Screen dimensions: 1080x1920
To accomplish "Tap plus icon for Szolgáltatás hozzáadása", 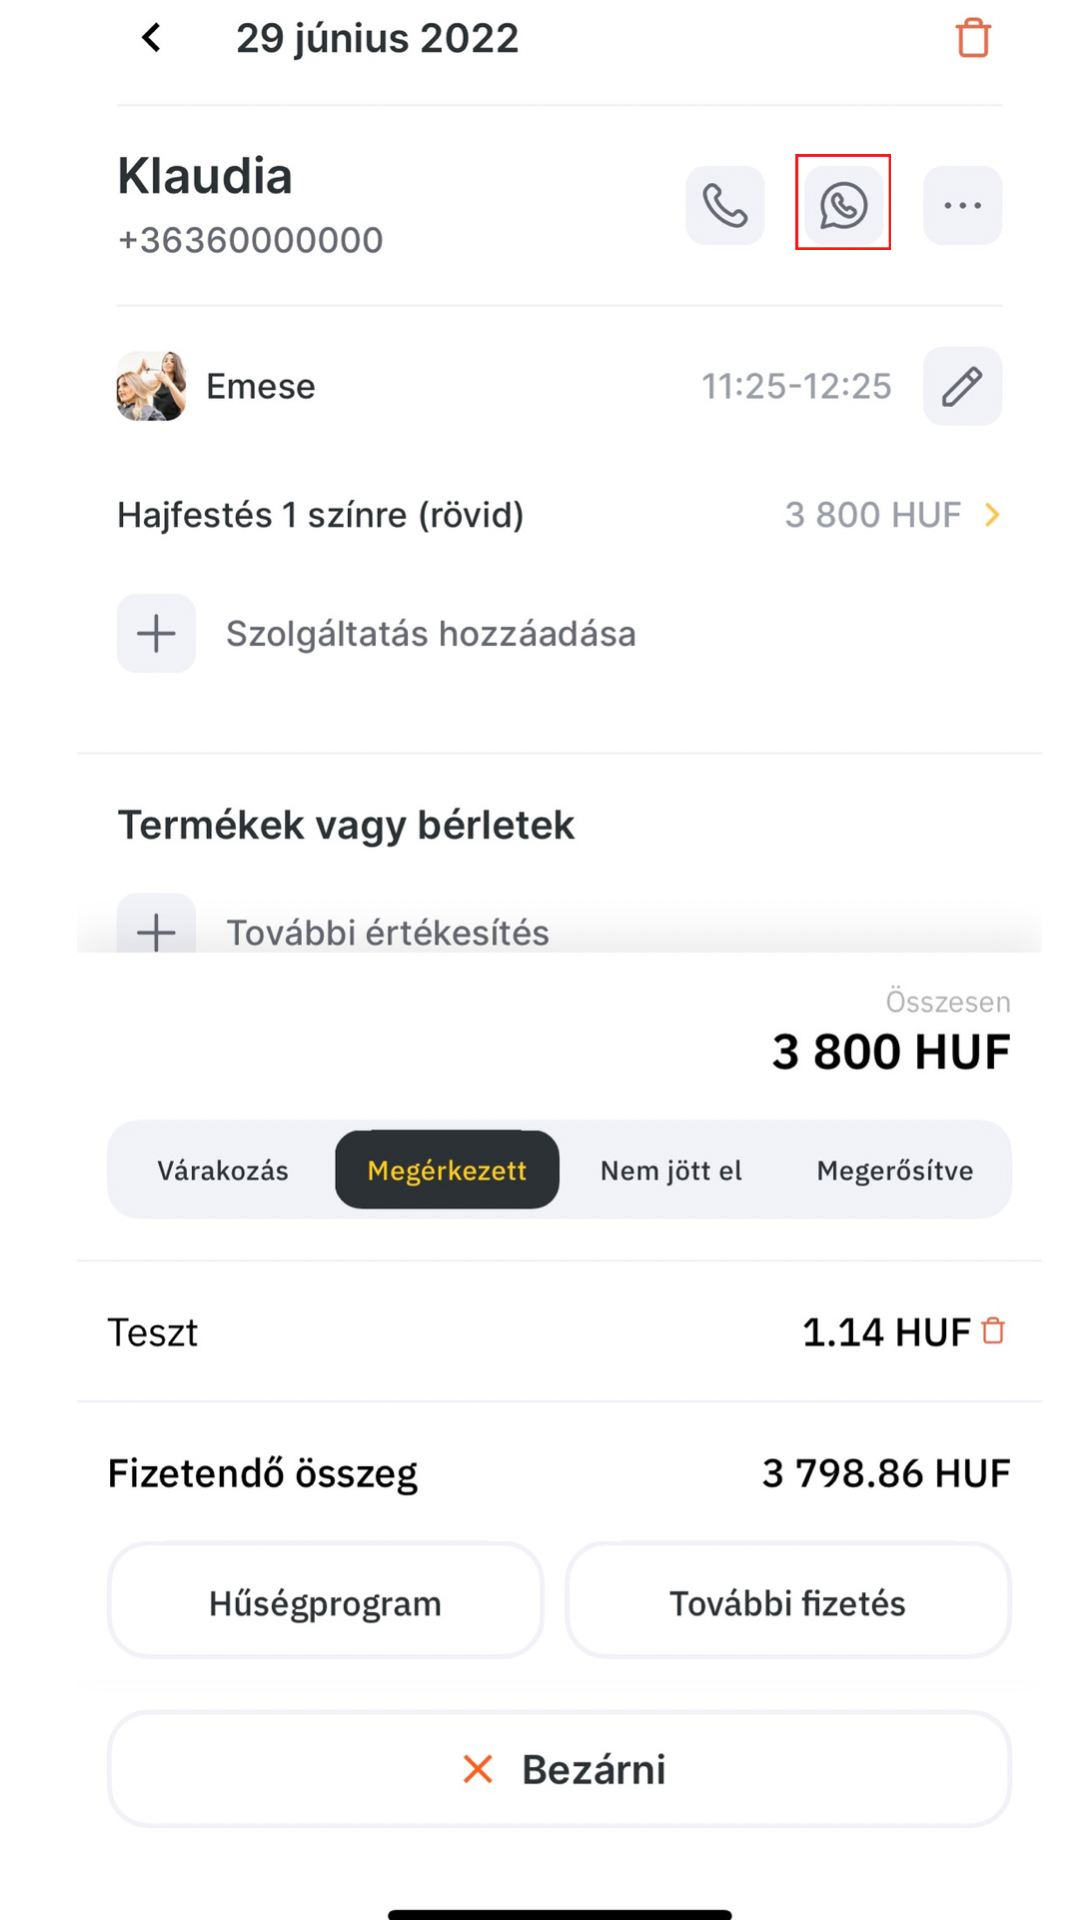I will coord(156,633).
